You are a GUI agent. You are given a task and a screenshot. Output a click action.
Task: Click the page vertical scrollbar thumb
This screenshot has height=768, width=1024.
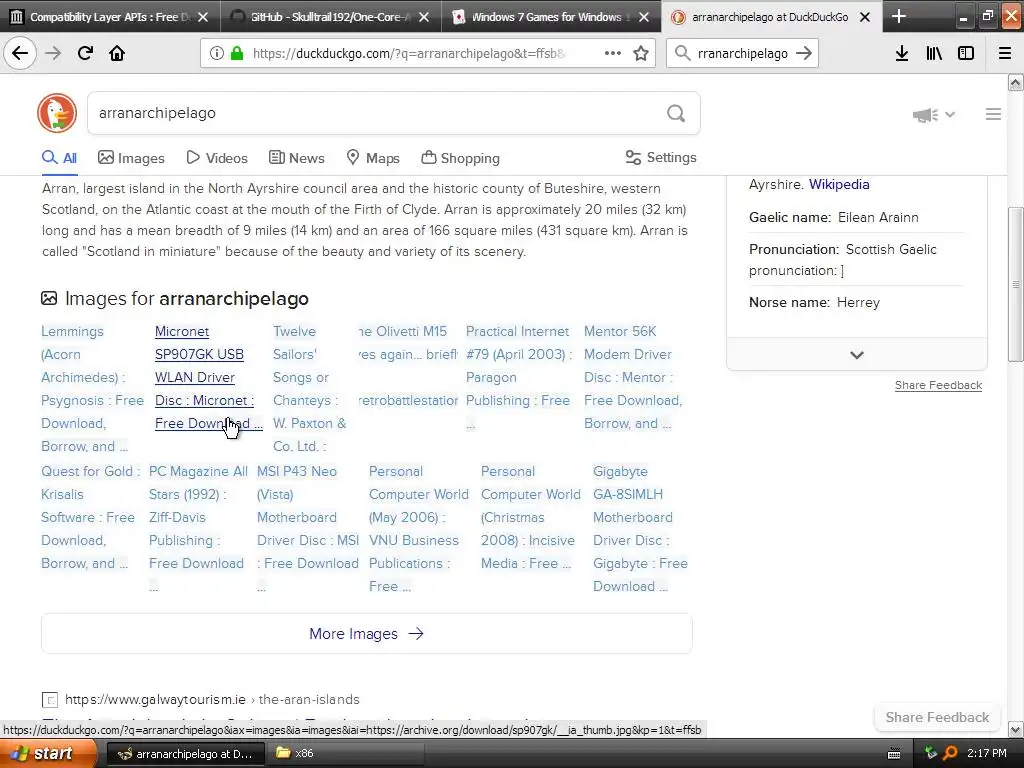point(1015,284)
